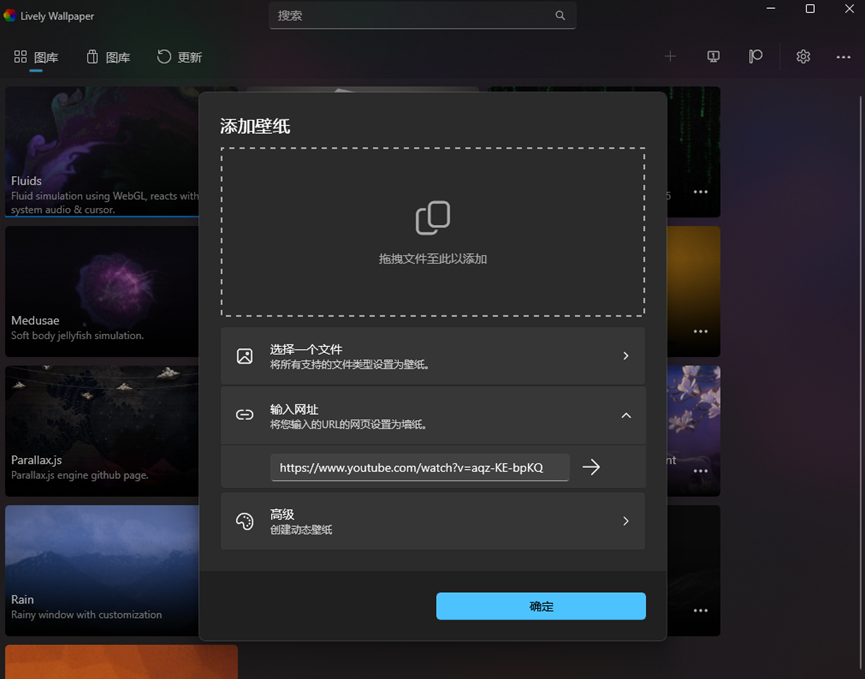Open the more options ellipsis menu
This screenshot has height=679, width=865.
844,57
